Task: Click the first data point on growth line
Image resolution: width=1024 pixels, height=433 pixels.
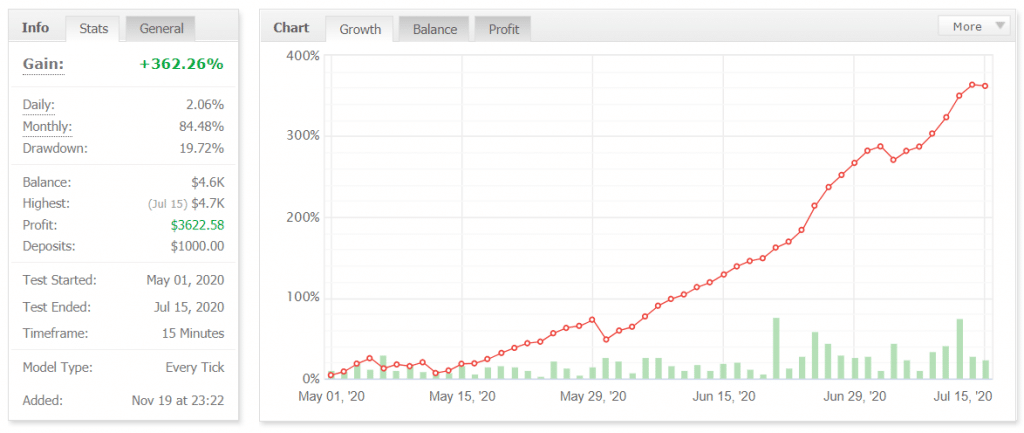Action: coord(331,375)
